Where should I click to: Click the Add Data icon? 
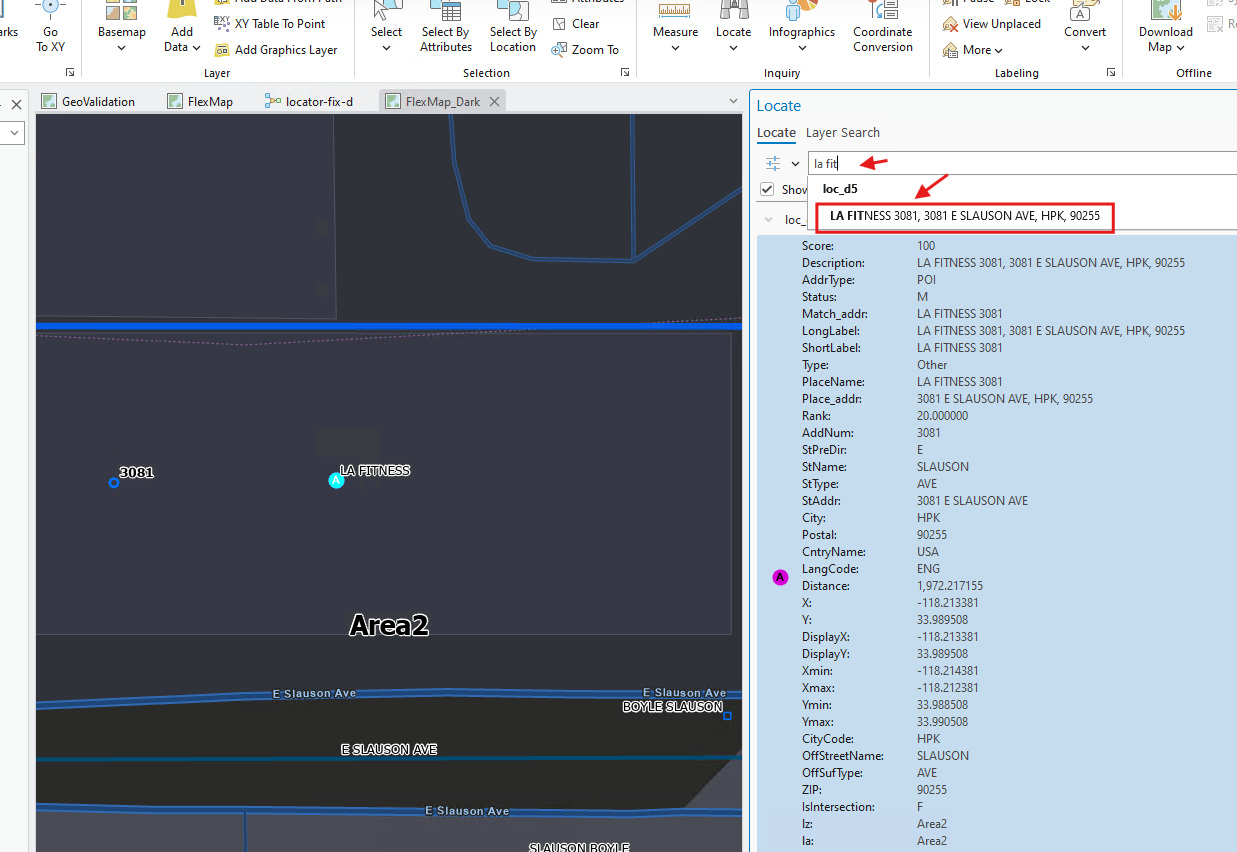point(181,10)
